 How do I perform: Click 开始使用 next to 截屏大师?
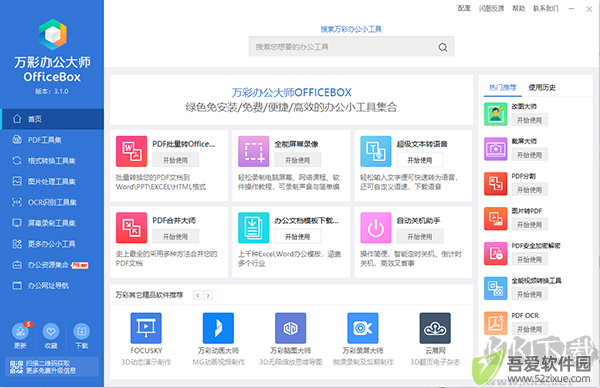click(530, 155)
